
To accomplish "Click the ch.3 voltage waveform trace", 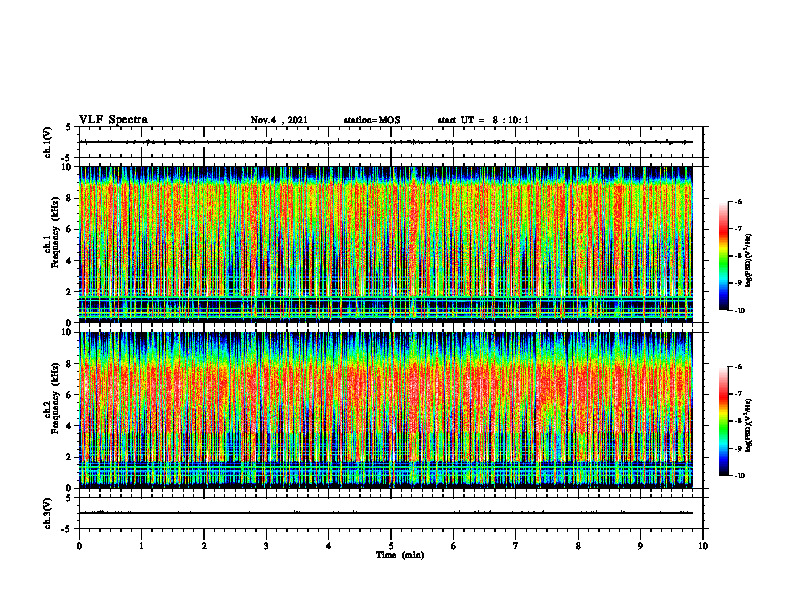I will click(386, 513).
